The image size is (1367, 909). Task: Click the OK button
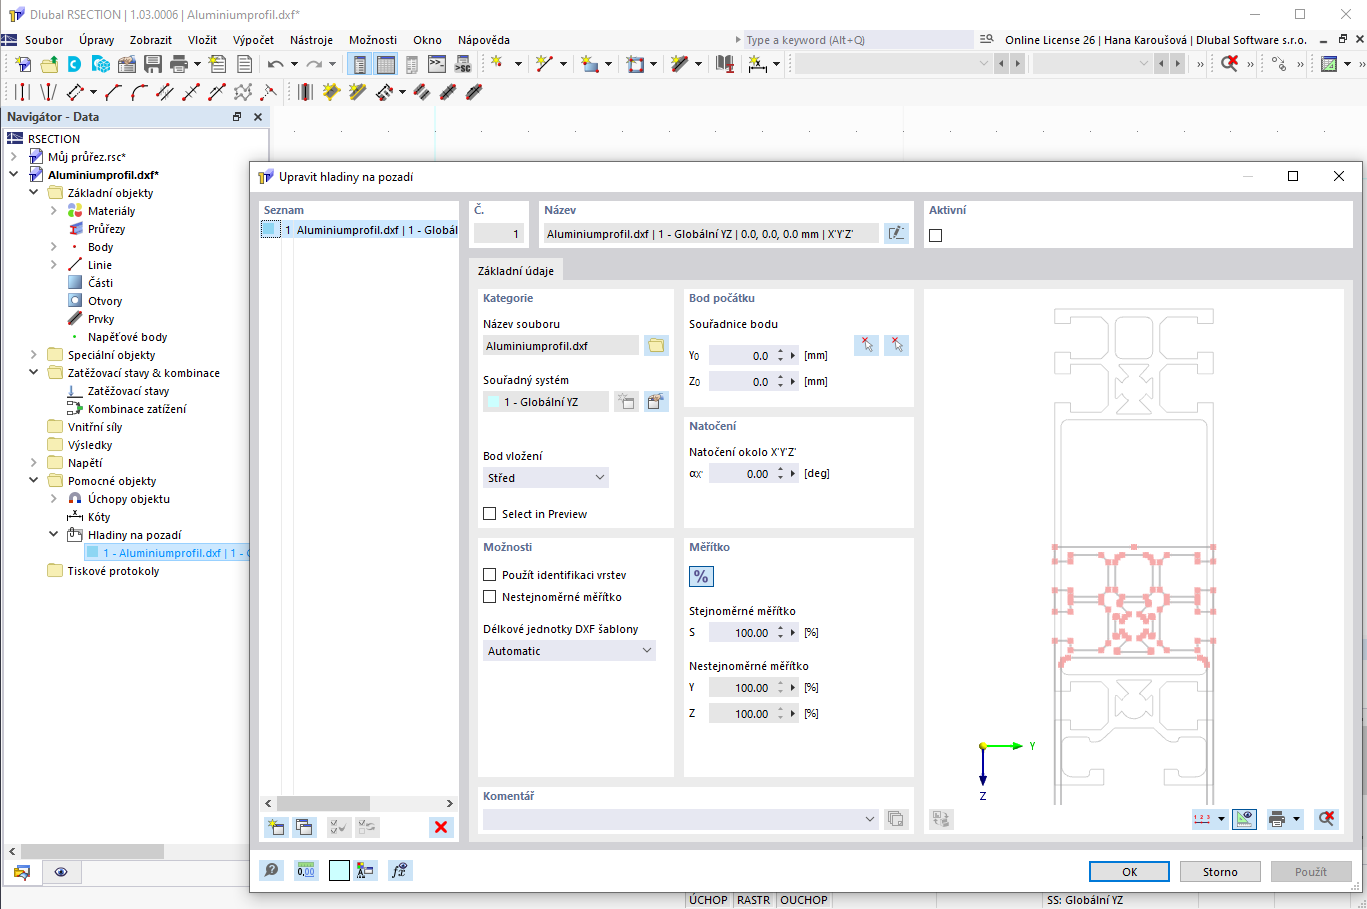pyautogui.click(x=1129, y=872)
